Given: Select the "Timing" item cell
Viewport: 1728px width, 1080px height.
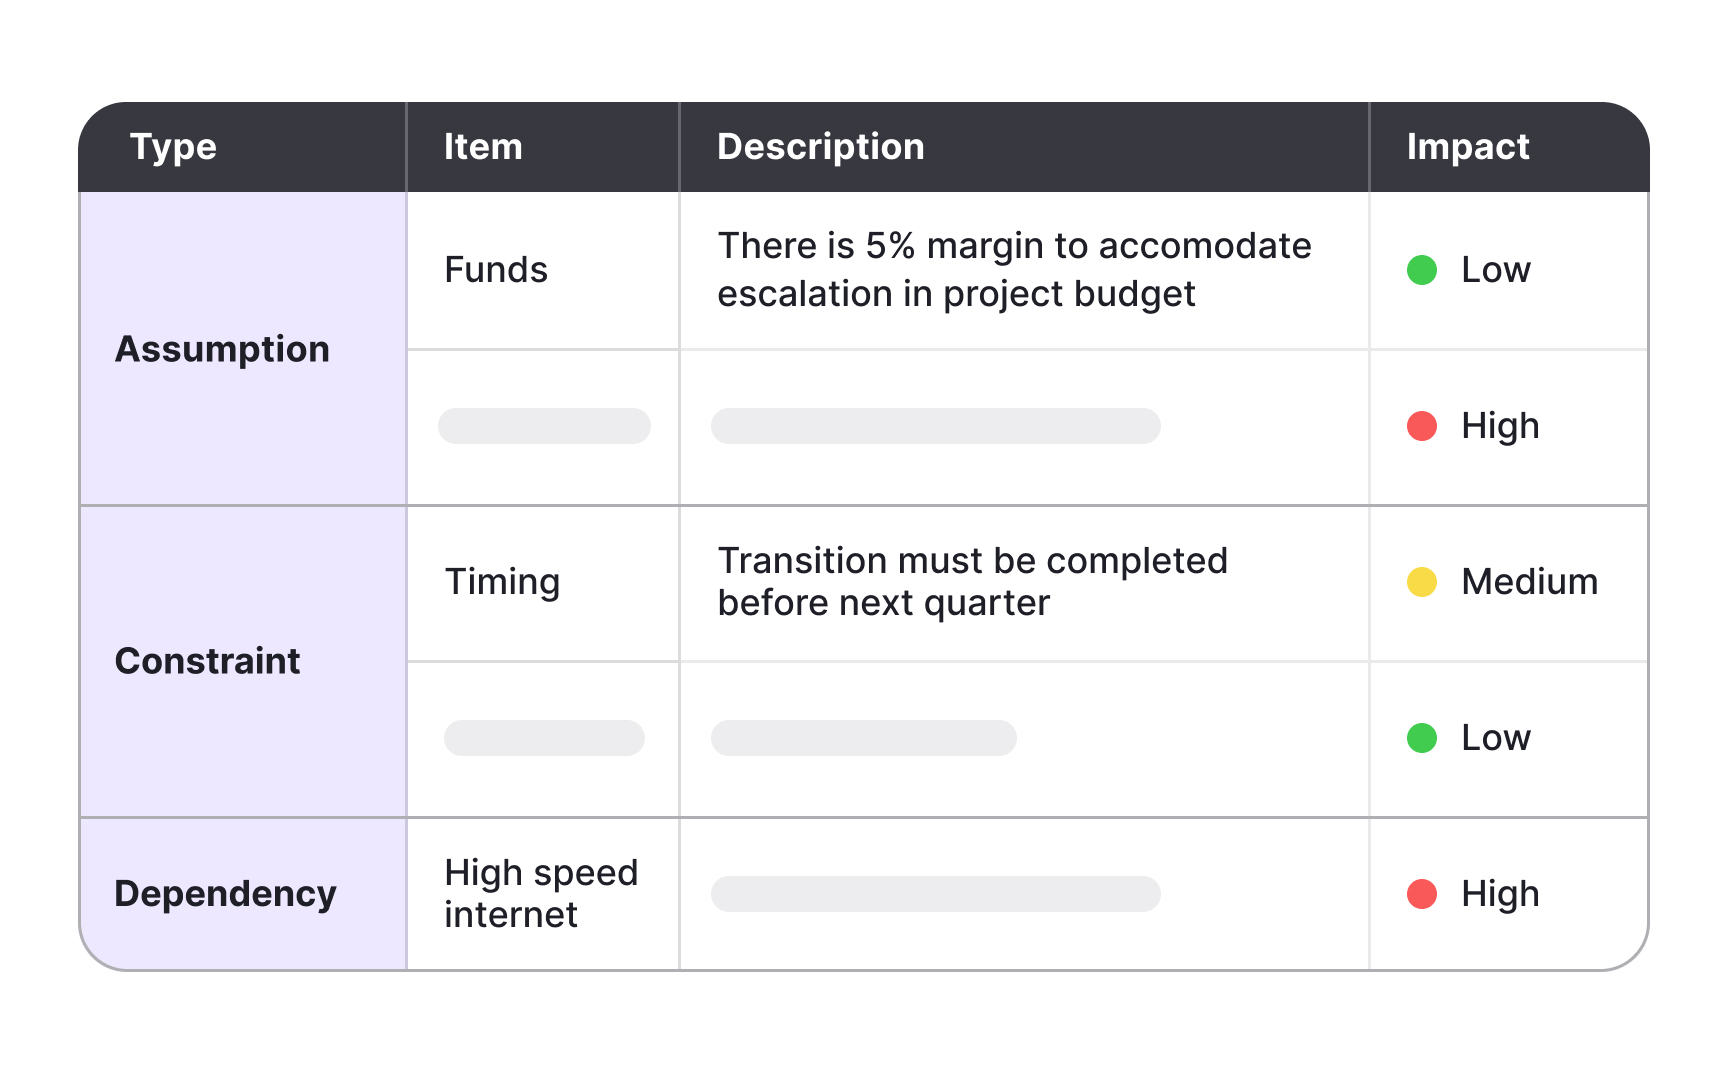Looking at the screenshot, I should 502,582.
